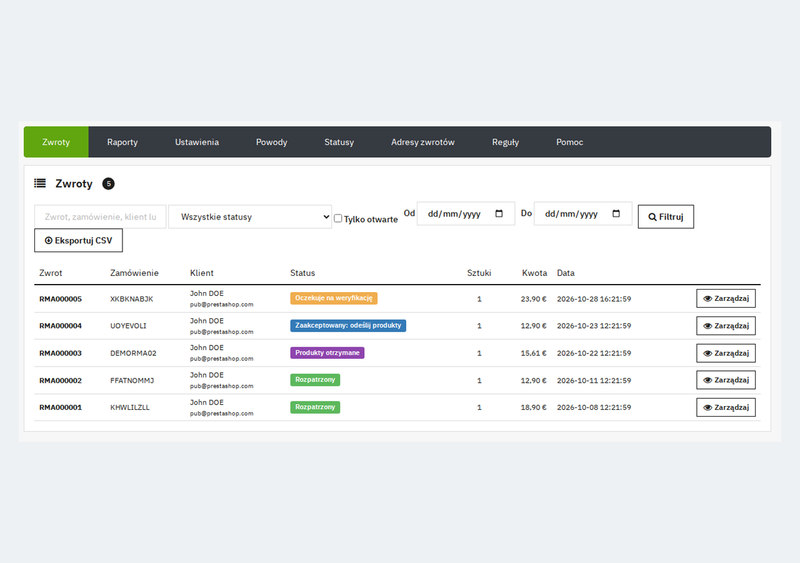
Task: Click the Data column header
Action: [565, 273]
